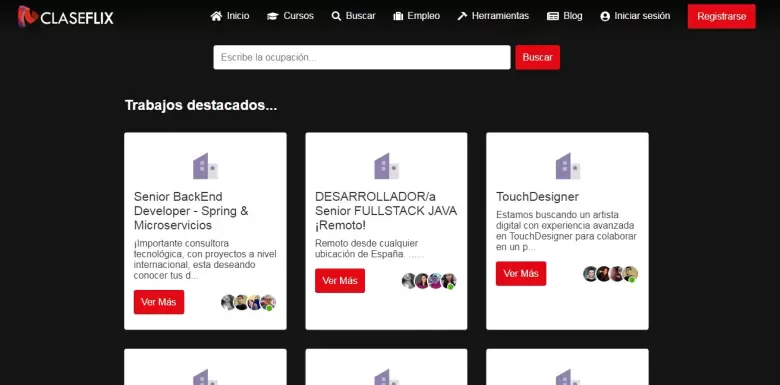Click building icon on TouchDesigner card
Image resolution: width=780 pixels, height=385 pixels.
click(568, 166)
